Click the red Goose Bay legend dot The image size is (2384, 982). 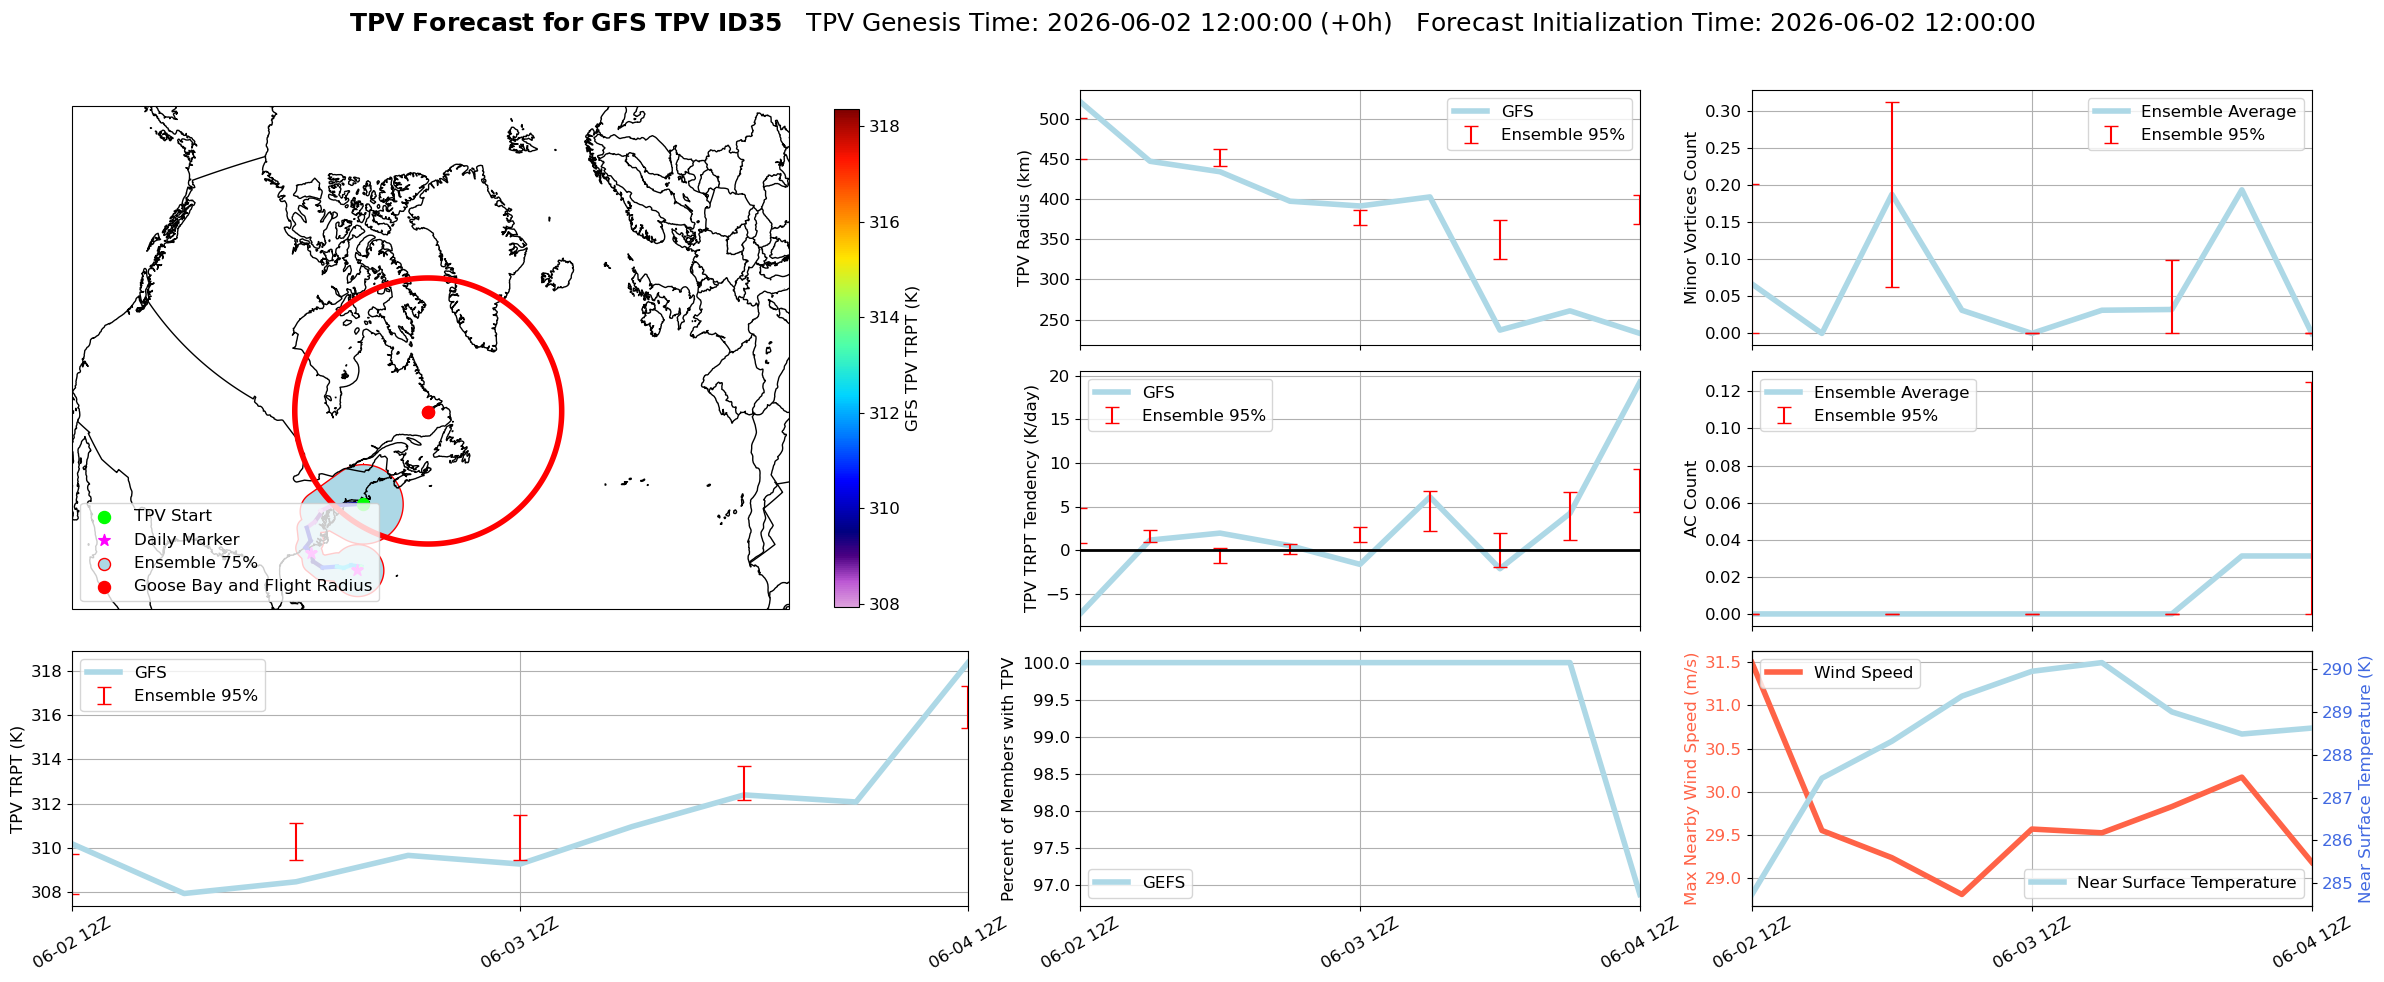[104, 587]
